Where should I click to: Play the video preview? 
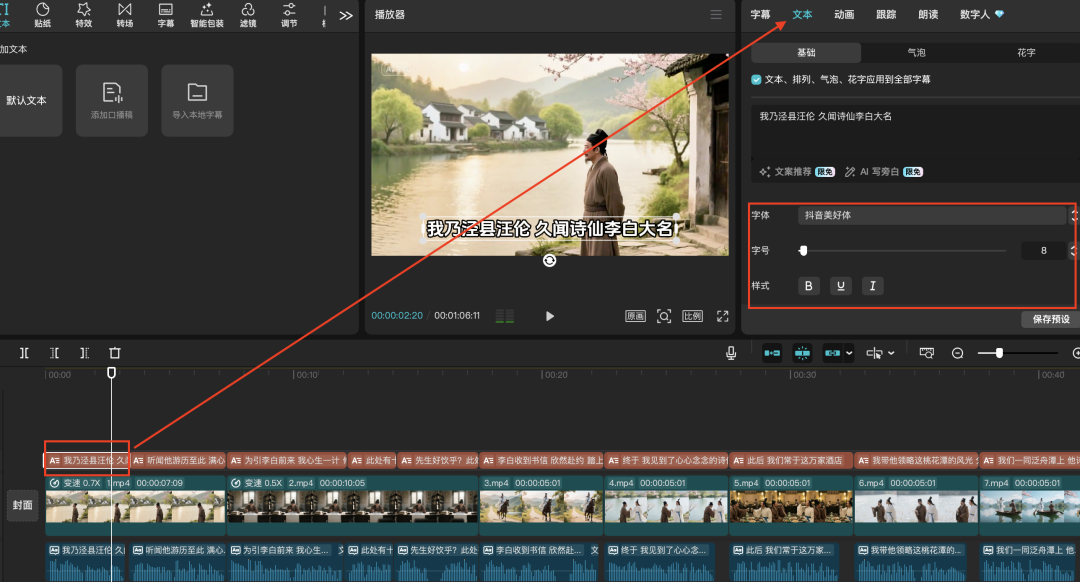point(549,316)
